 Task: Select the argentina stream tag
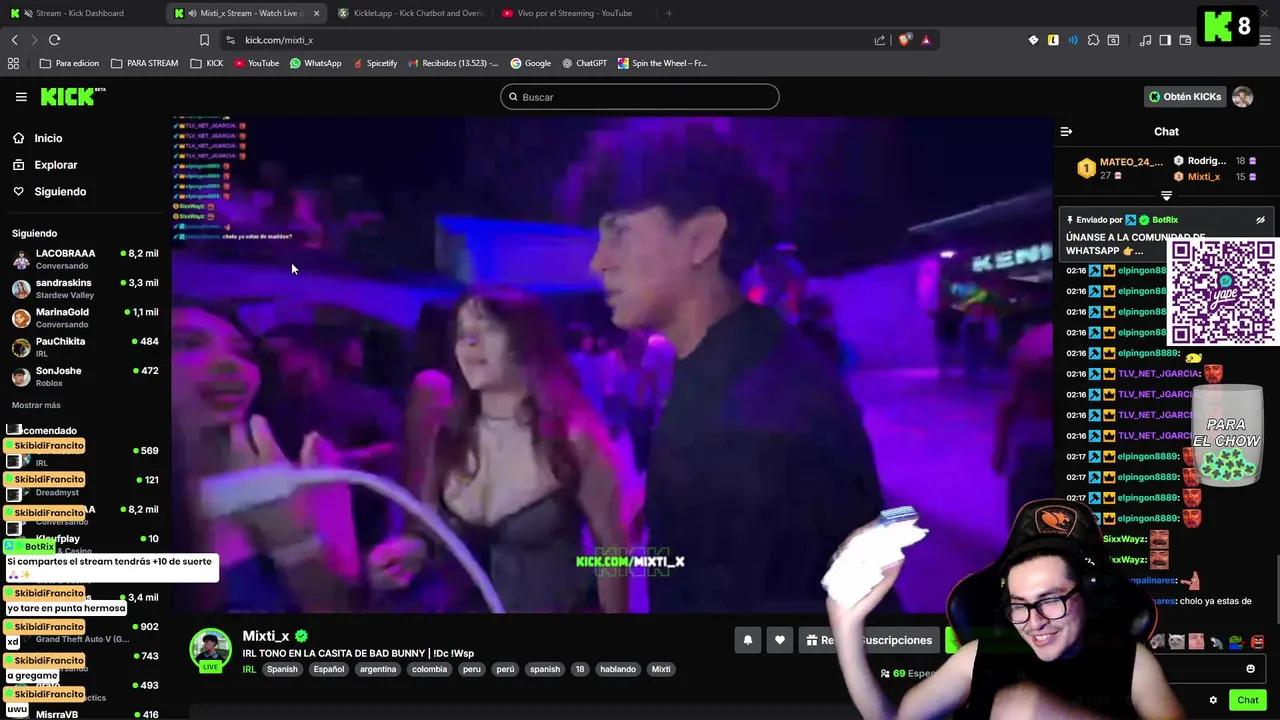[x=378, y=669]
